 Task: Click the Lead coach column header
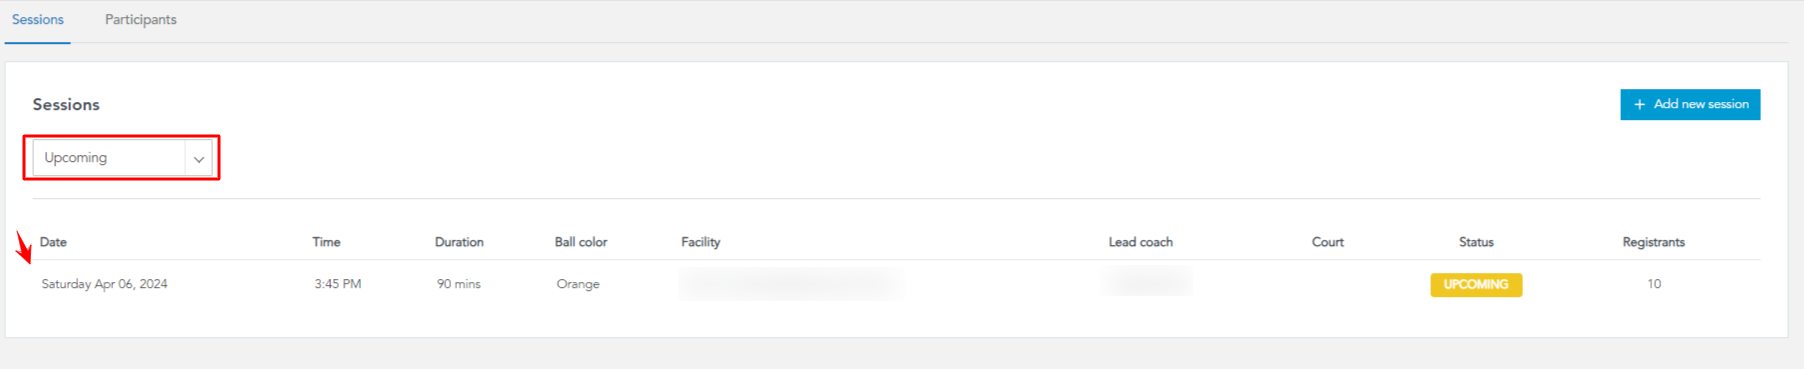tap(1141, 242)
